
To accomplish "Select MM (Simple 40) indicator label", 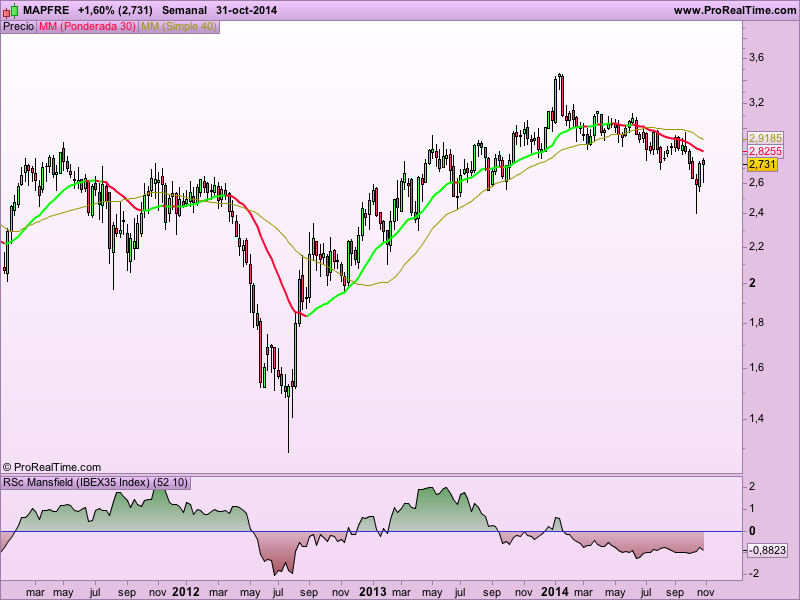I will [179, 27].
